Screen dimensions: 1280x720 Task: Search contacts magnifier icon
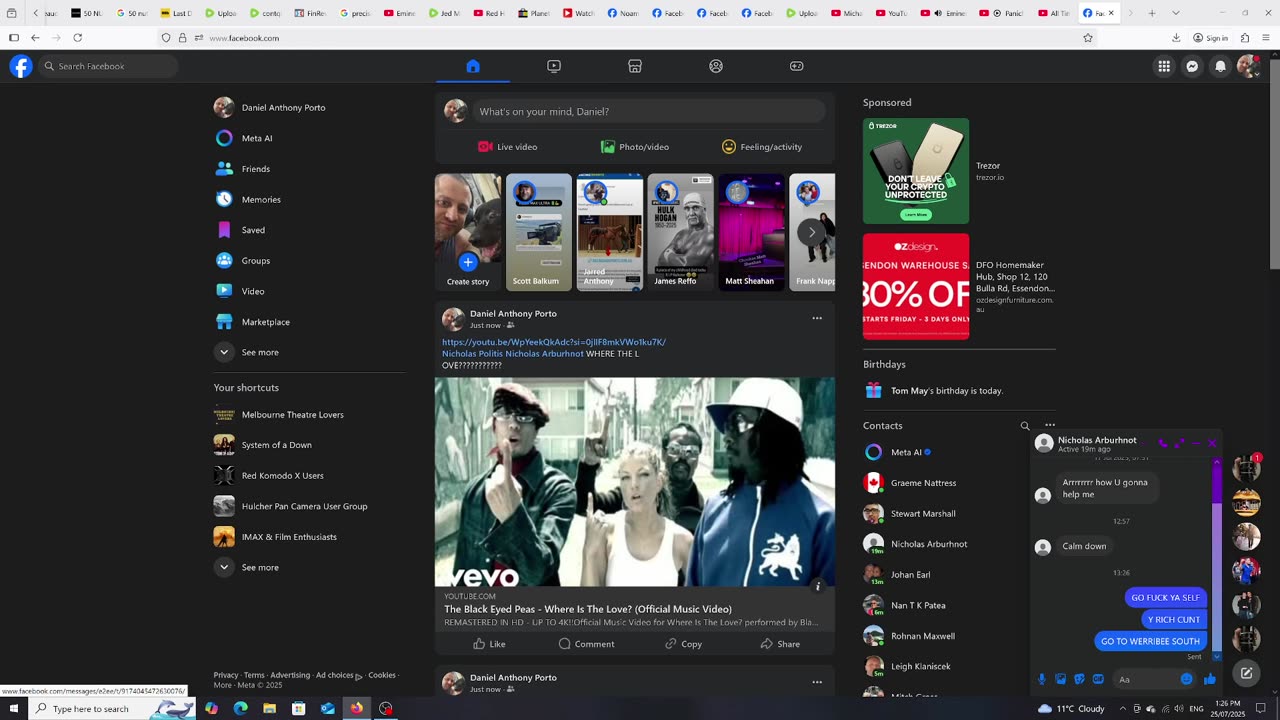click(1025, 426)
